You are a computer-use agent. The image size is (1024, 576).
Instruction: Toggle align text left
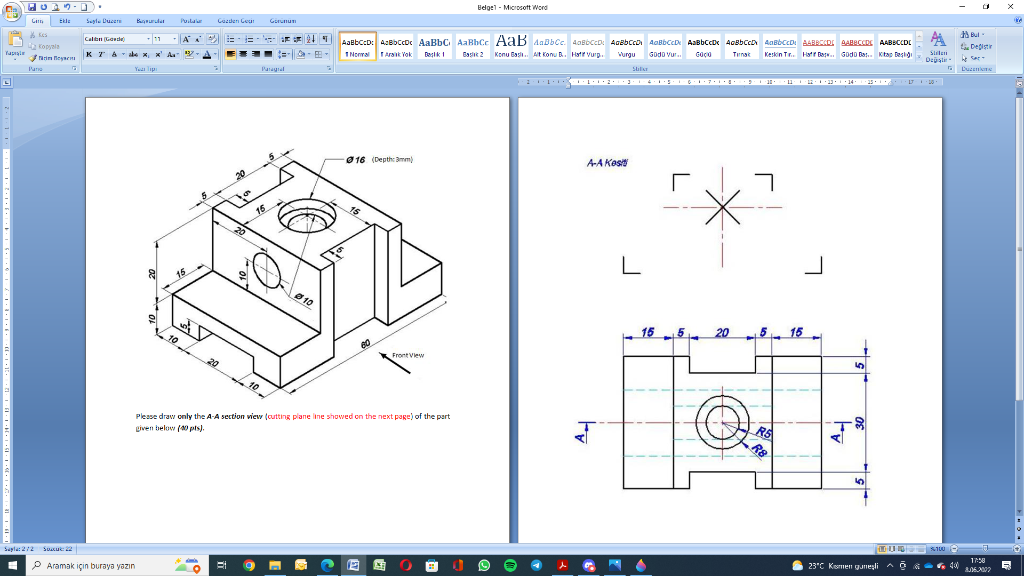231,55
